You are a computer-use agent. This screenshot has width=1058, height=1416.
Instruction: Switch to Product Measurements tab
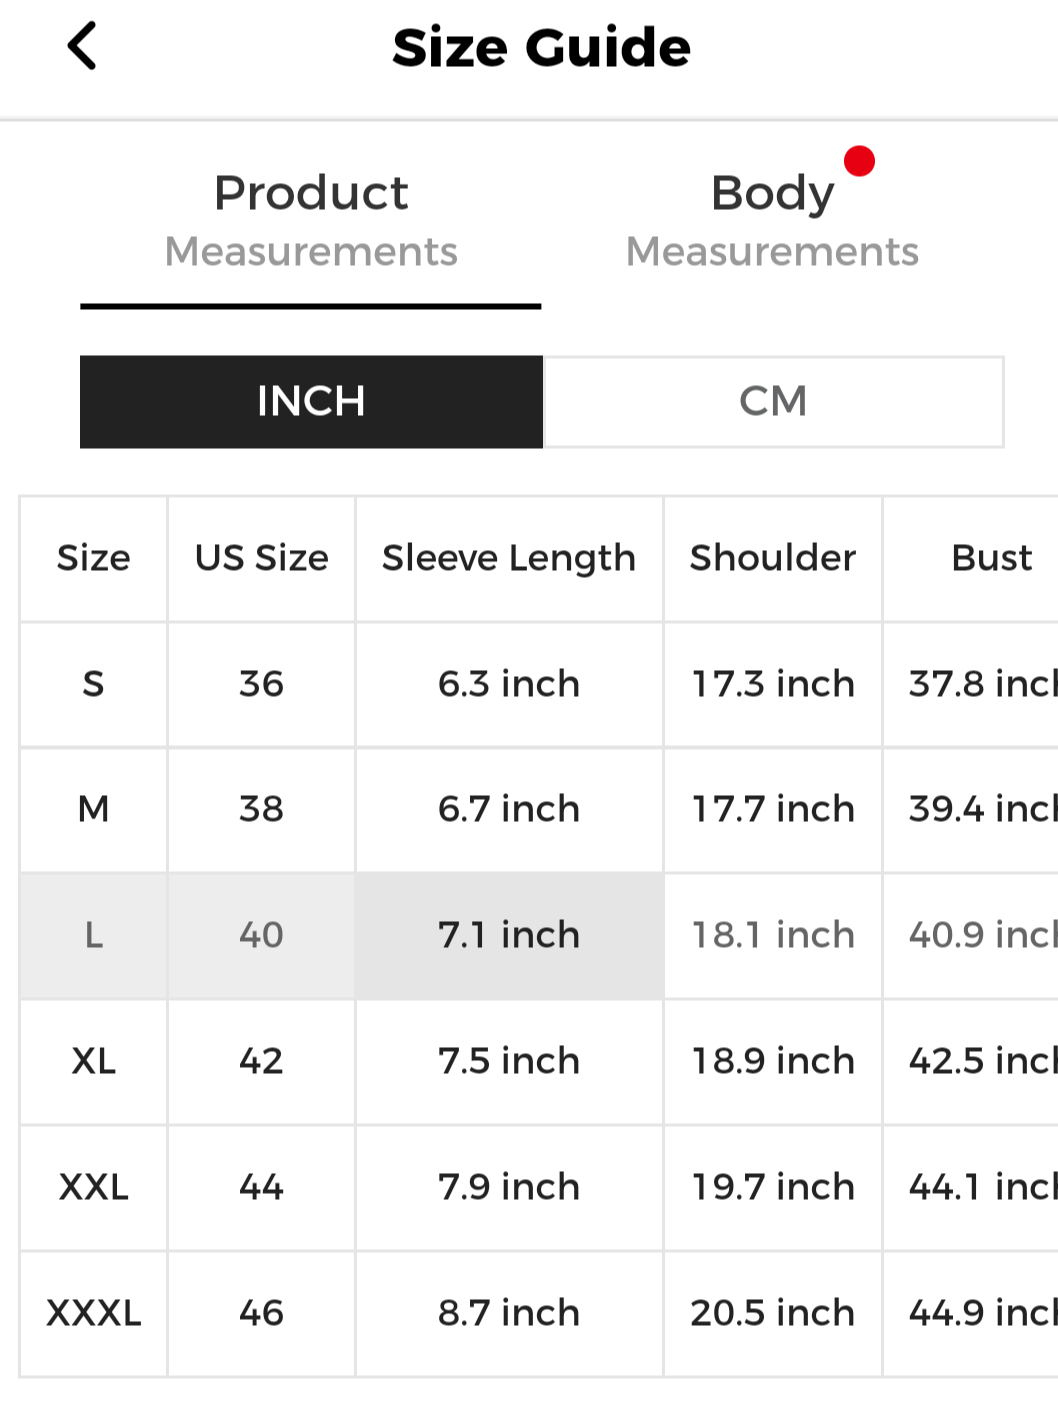tap(311, 221)
